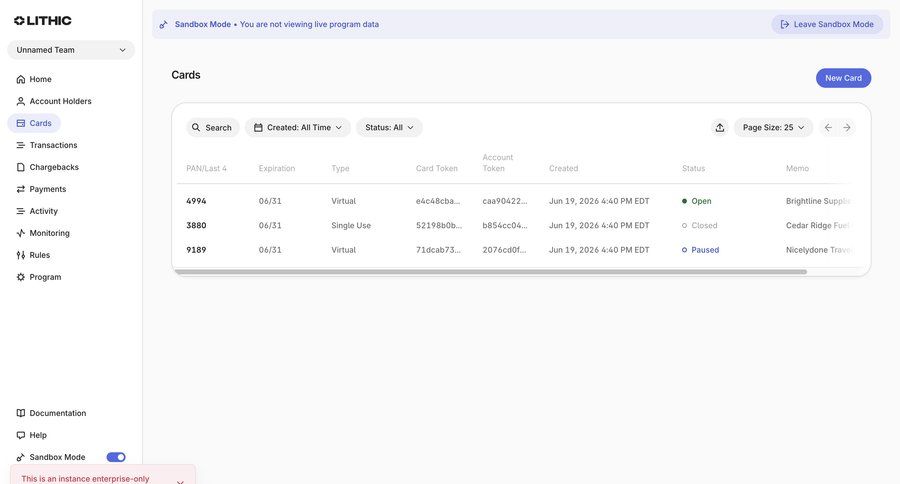The height and width of the screenshot is (484, 900).
Task: Click card token e4c48cba...
Action: pyautogui.click(x=438, y=201)
